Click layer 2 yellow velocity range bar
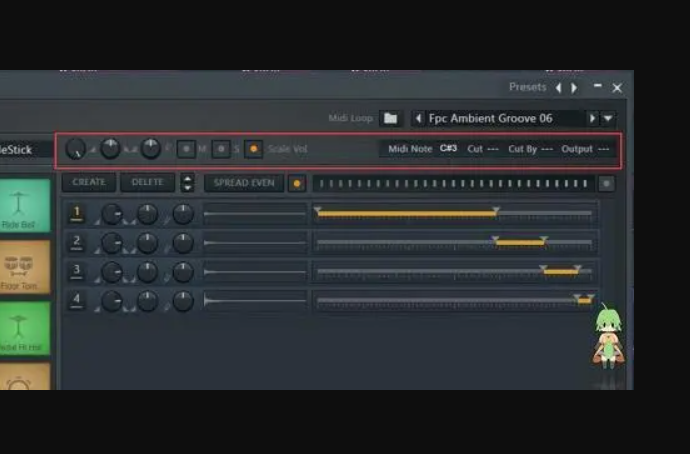The width and height of the screenshot is (690, 454). pos(520,243)
